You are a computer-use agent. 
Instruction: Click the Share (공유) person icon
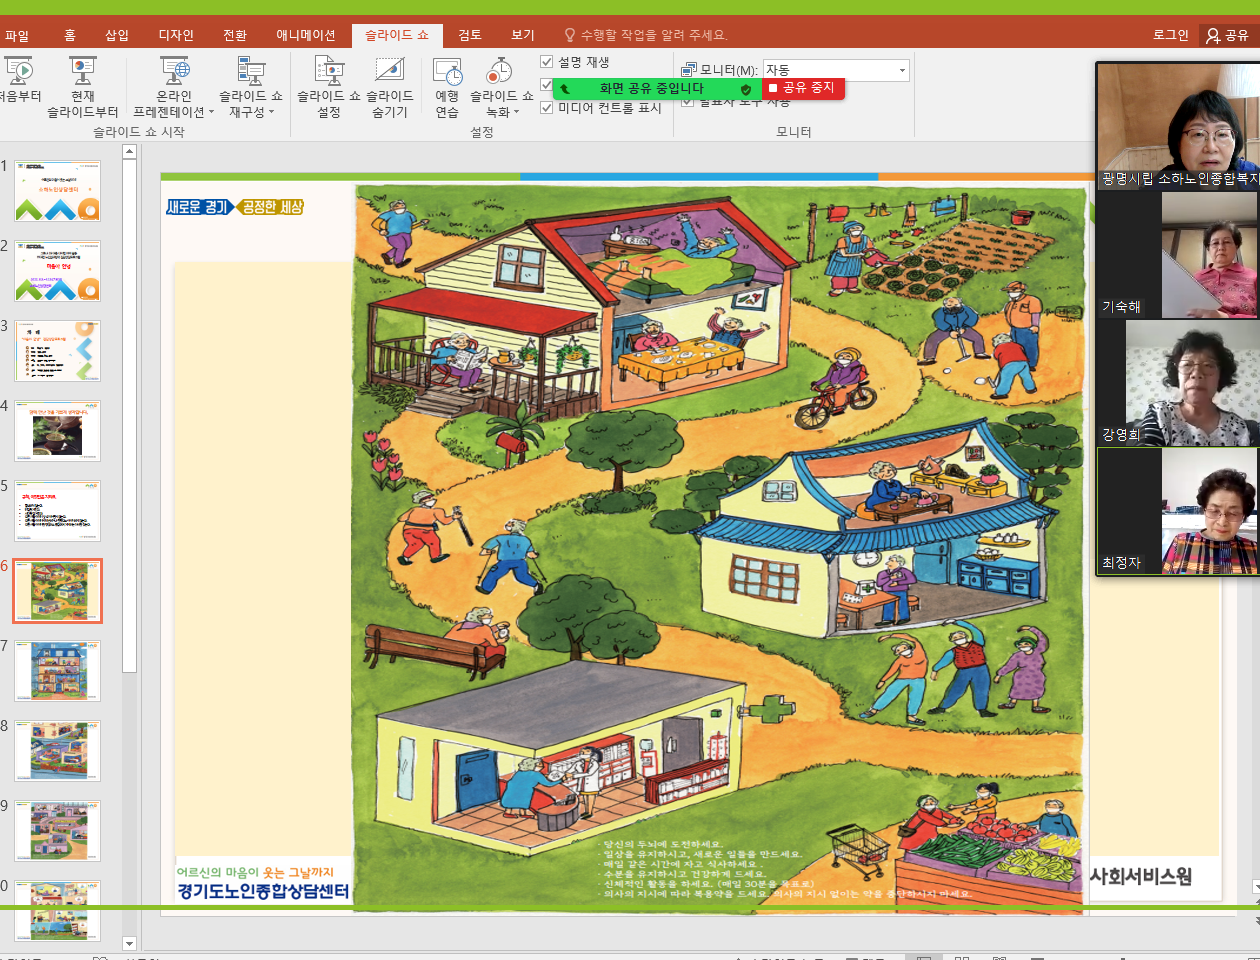[1213, 35]
